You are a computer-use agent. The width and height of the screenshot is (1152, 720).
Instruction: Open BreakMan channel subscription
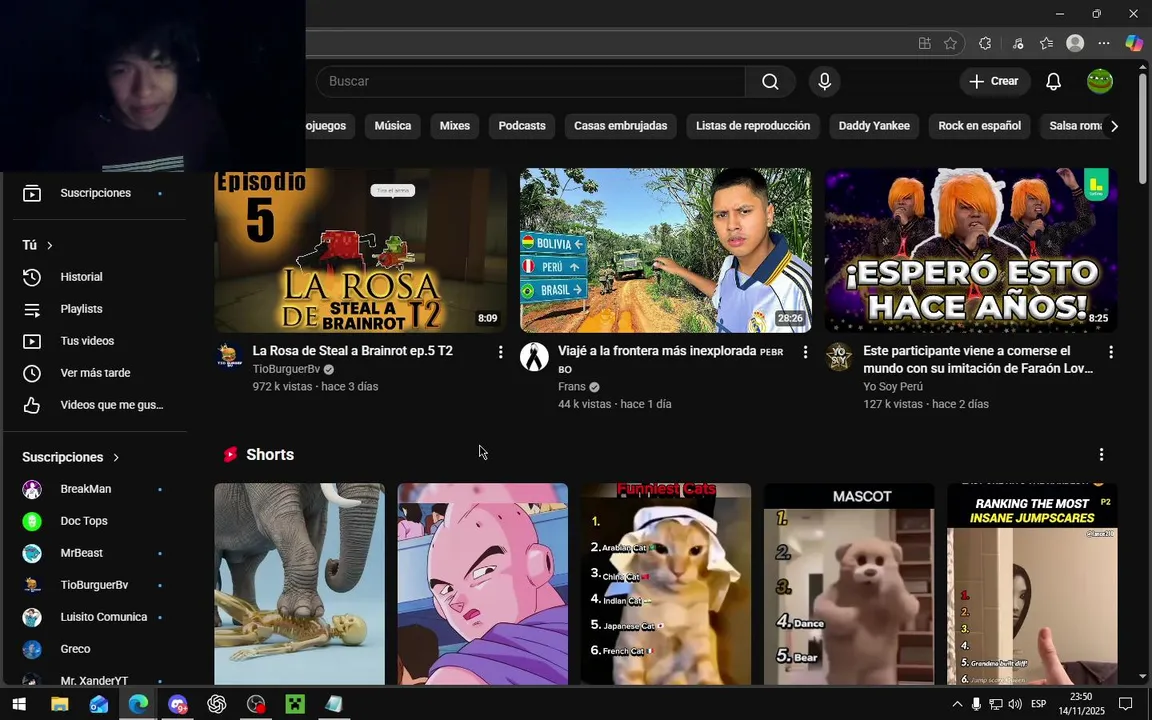tap(96, 489)
